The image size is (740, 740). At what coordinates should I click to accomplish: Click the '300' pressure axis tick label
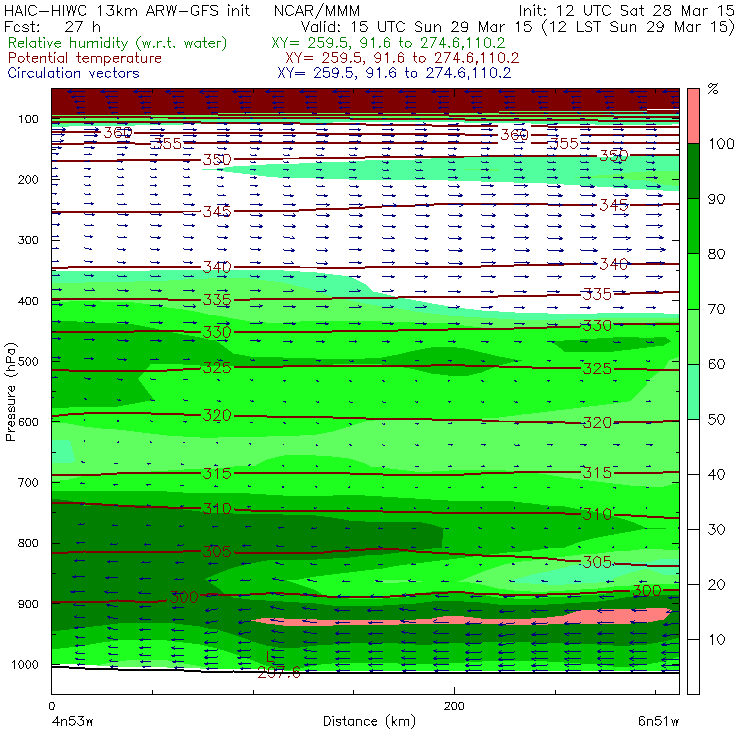[x=28, y=240]
